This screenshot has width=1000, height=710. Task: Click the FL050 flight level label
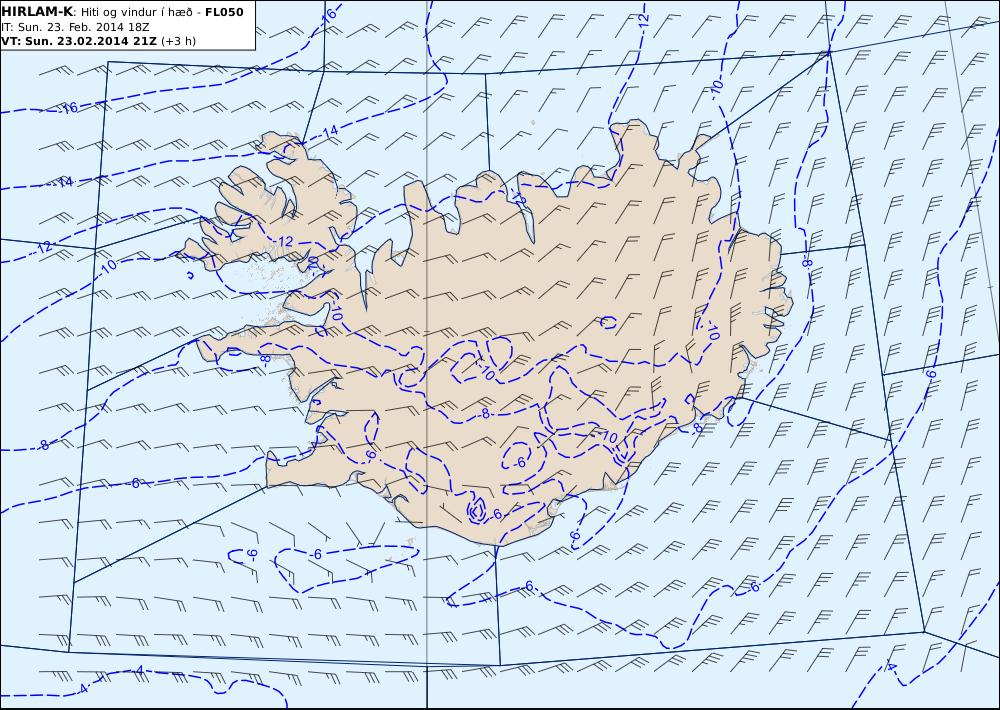[x=224, y=12]
